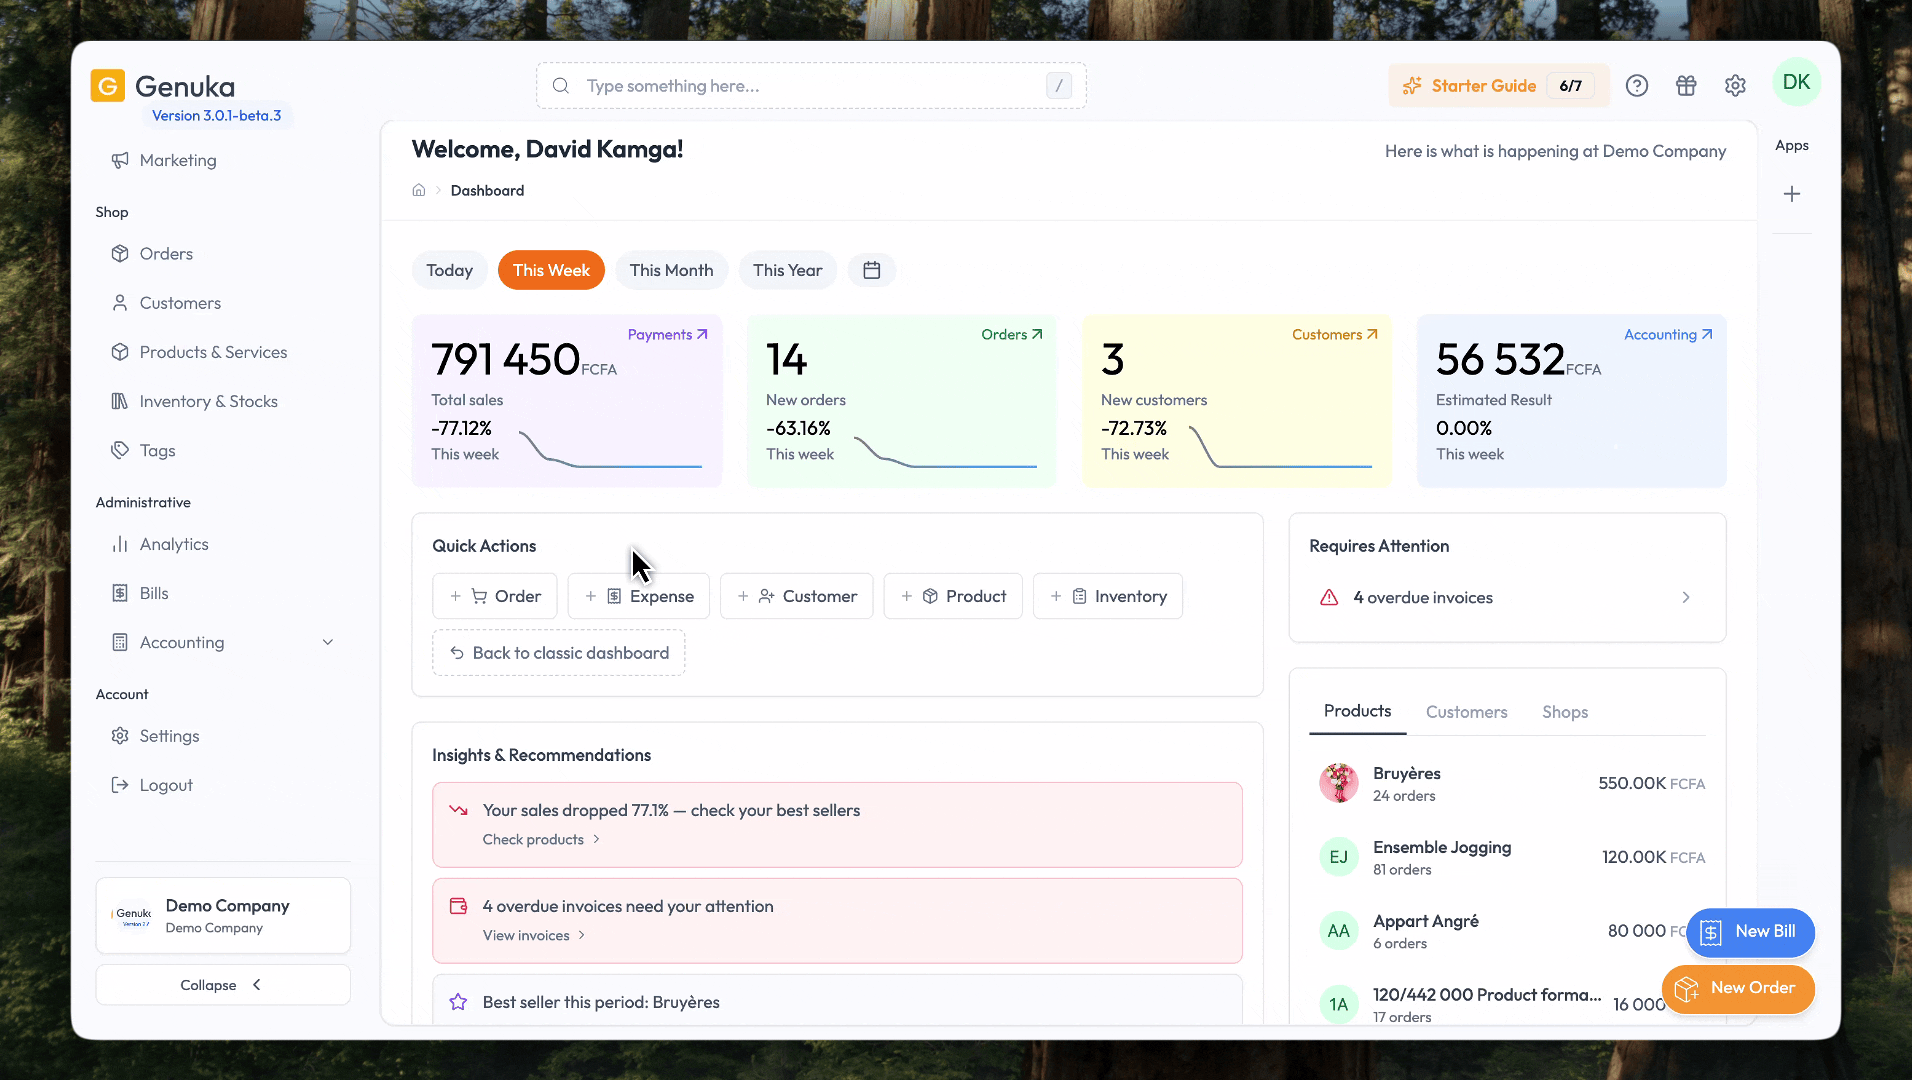This screenshot has height=1080, width=1912.
Task: Click the home breadcrumb icon
Action: pyautogui.click(x=419, y=190)
